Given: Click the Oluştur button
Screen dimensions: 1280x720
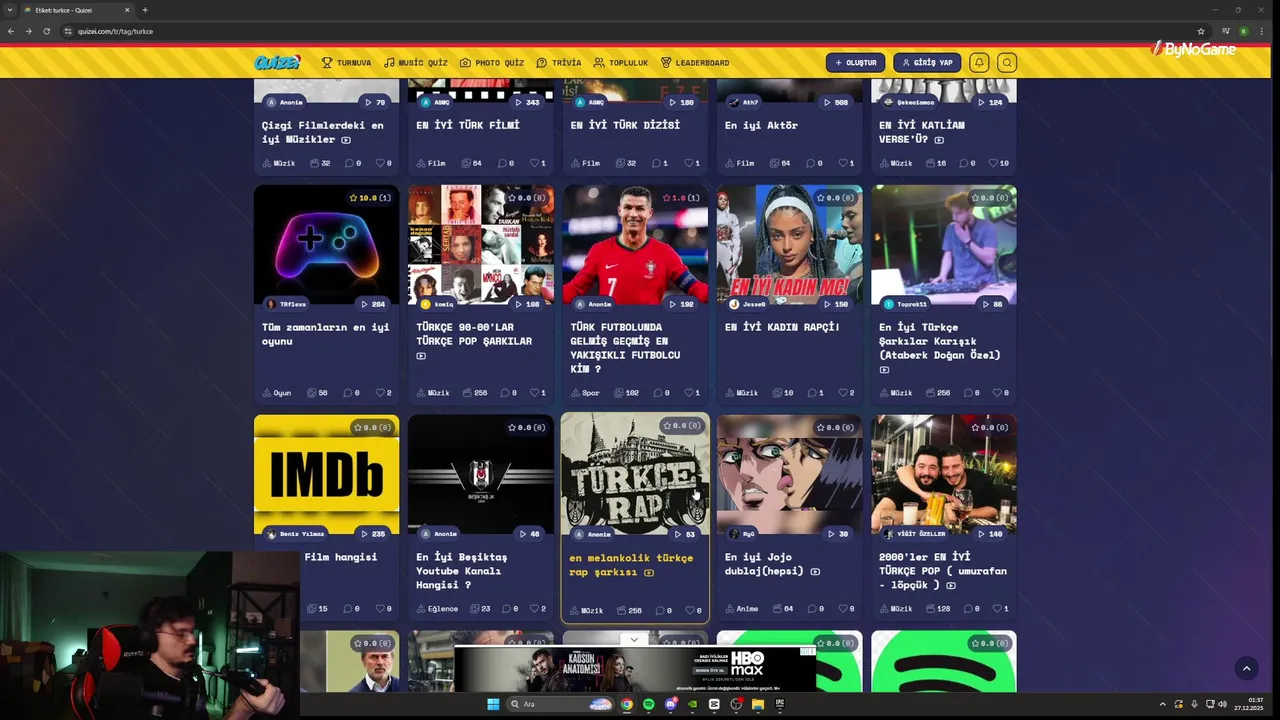Looking at the screenshot, I should [855, 63].
